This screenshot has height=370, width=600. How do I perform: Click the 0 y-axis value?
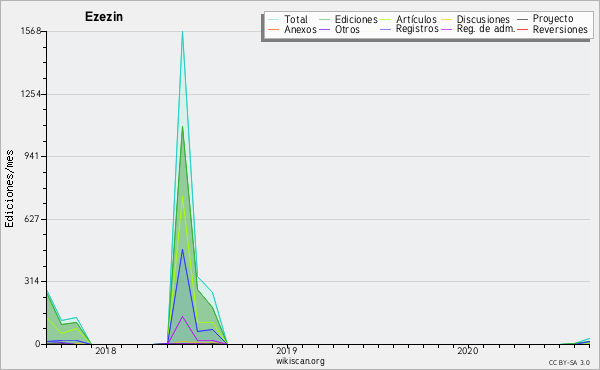(x=38, y=344)
